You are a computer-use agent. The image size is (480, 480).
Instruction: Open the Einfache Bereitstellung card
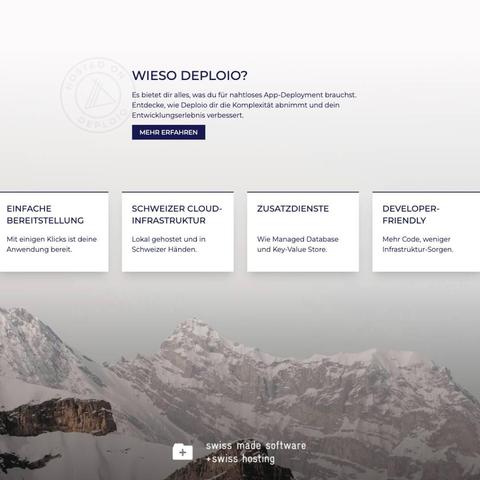coord(54,232)
